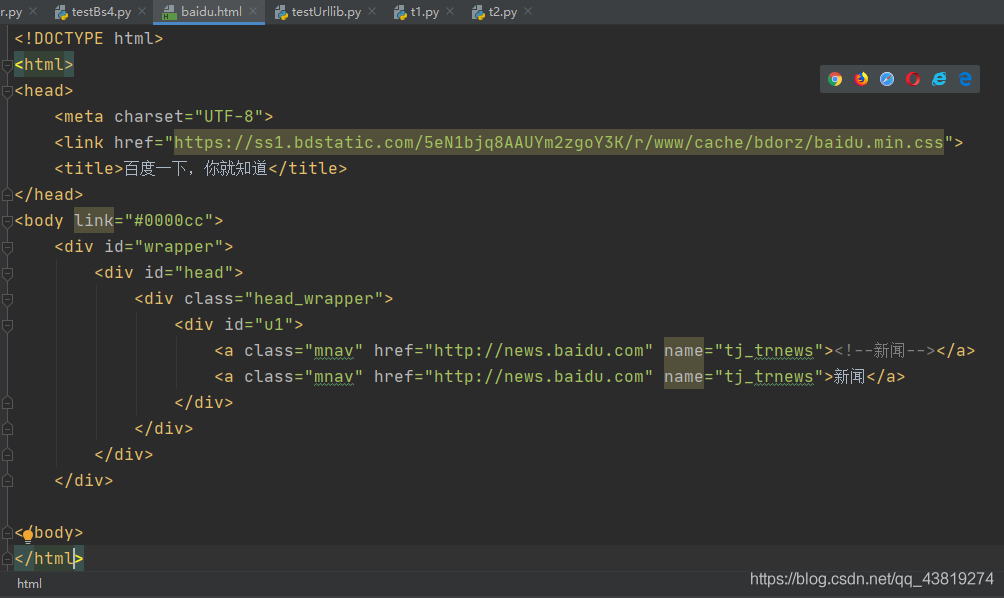The image size is (1004, 598).
Task: Toggle fold marker at closing body tag
Action: pos(8,533)
